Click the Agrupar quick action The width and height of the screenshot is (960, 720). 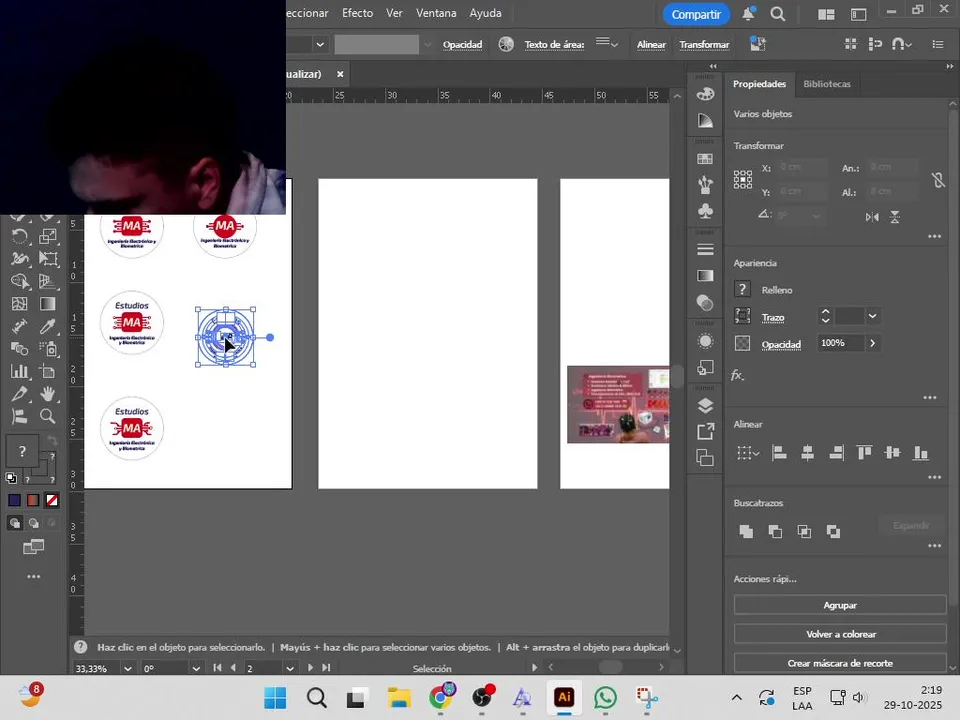tap(840, 605)
